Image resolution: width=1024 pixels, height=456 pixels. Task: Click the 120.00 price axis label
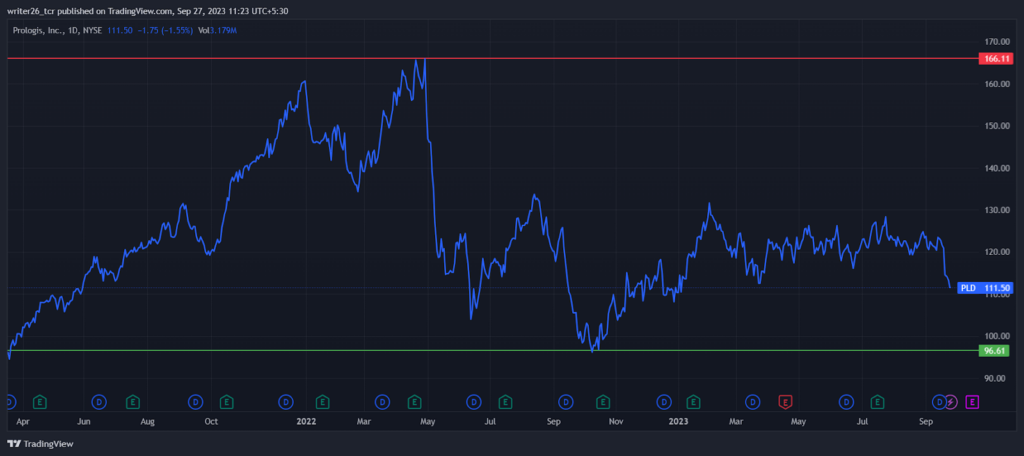click(997, 252)
